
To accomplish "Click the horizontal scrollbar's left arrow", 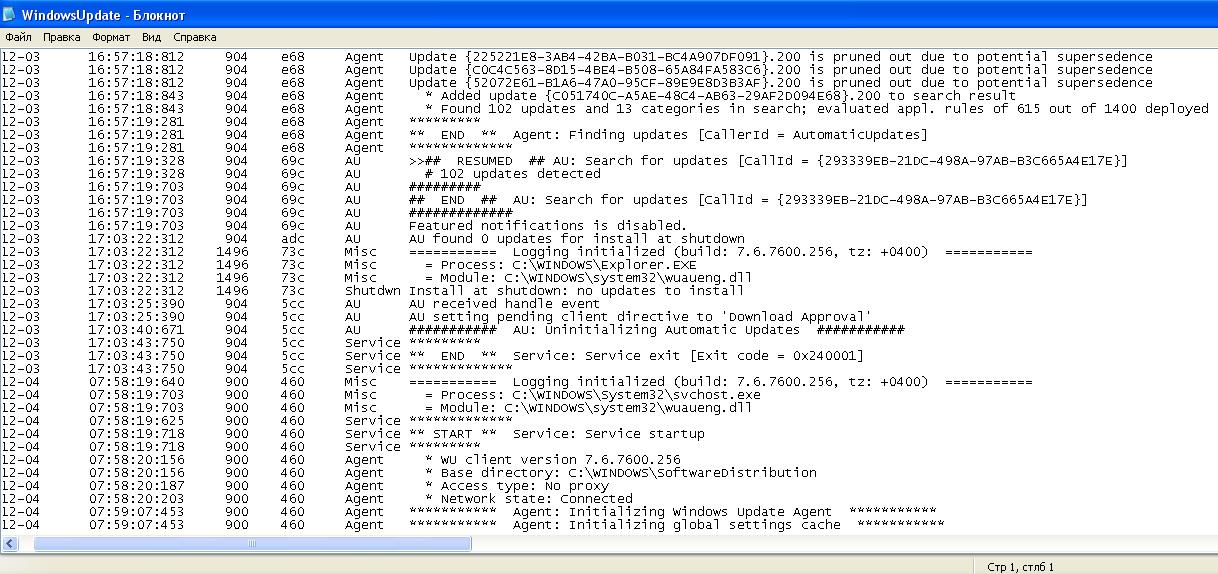I will click(10, 544).
